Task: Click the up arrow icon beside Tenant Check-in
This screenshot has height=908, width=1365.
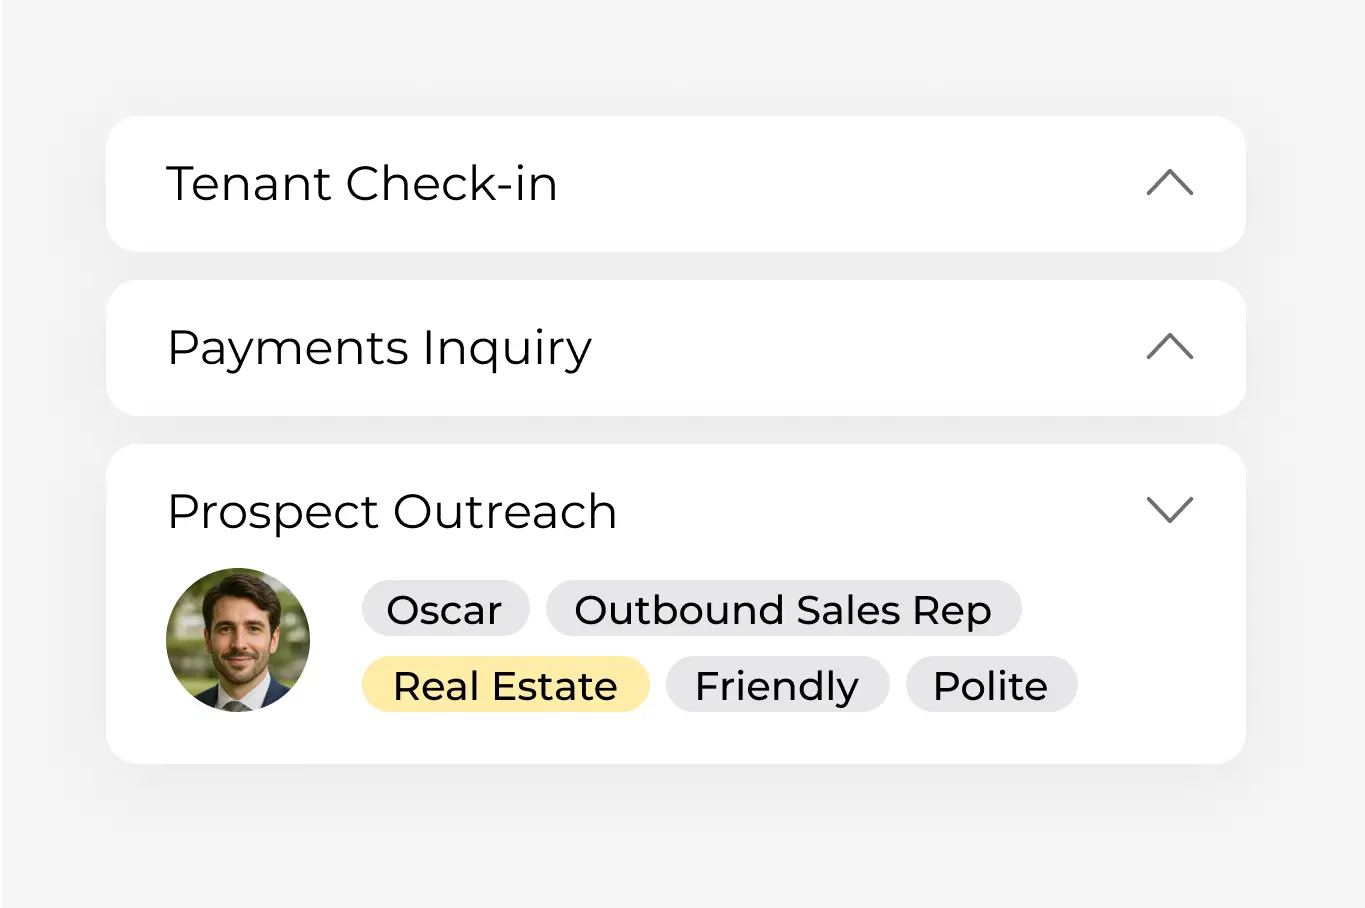Action: tap(1169, 183)
